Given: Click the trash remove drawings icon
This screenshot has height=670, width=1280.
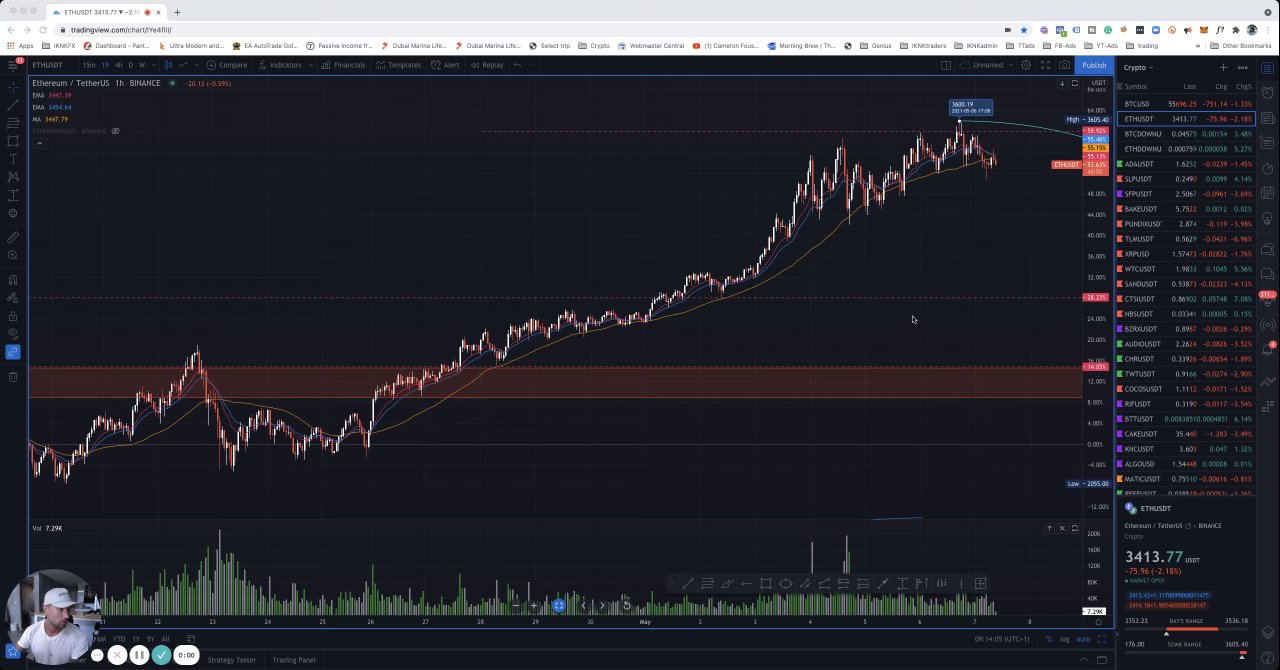Looking at the screenshot, I should point(12,376).
